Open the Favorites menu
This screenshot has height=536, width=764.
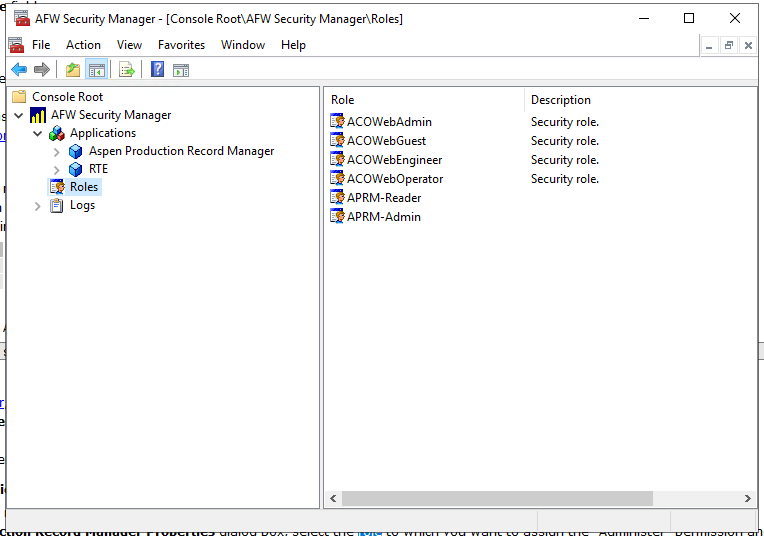pos(181,45)
